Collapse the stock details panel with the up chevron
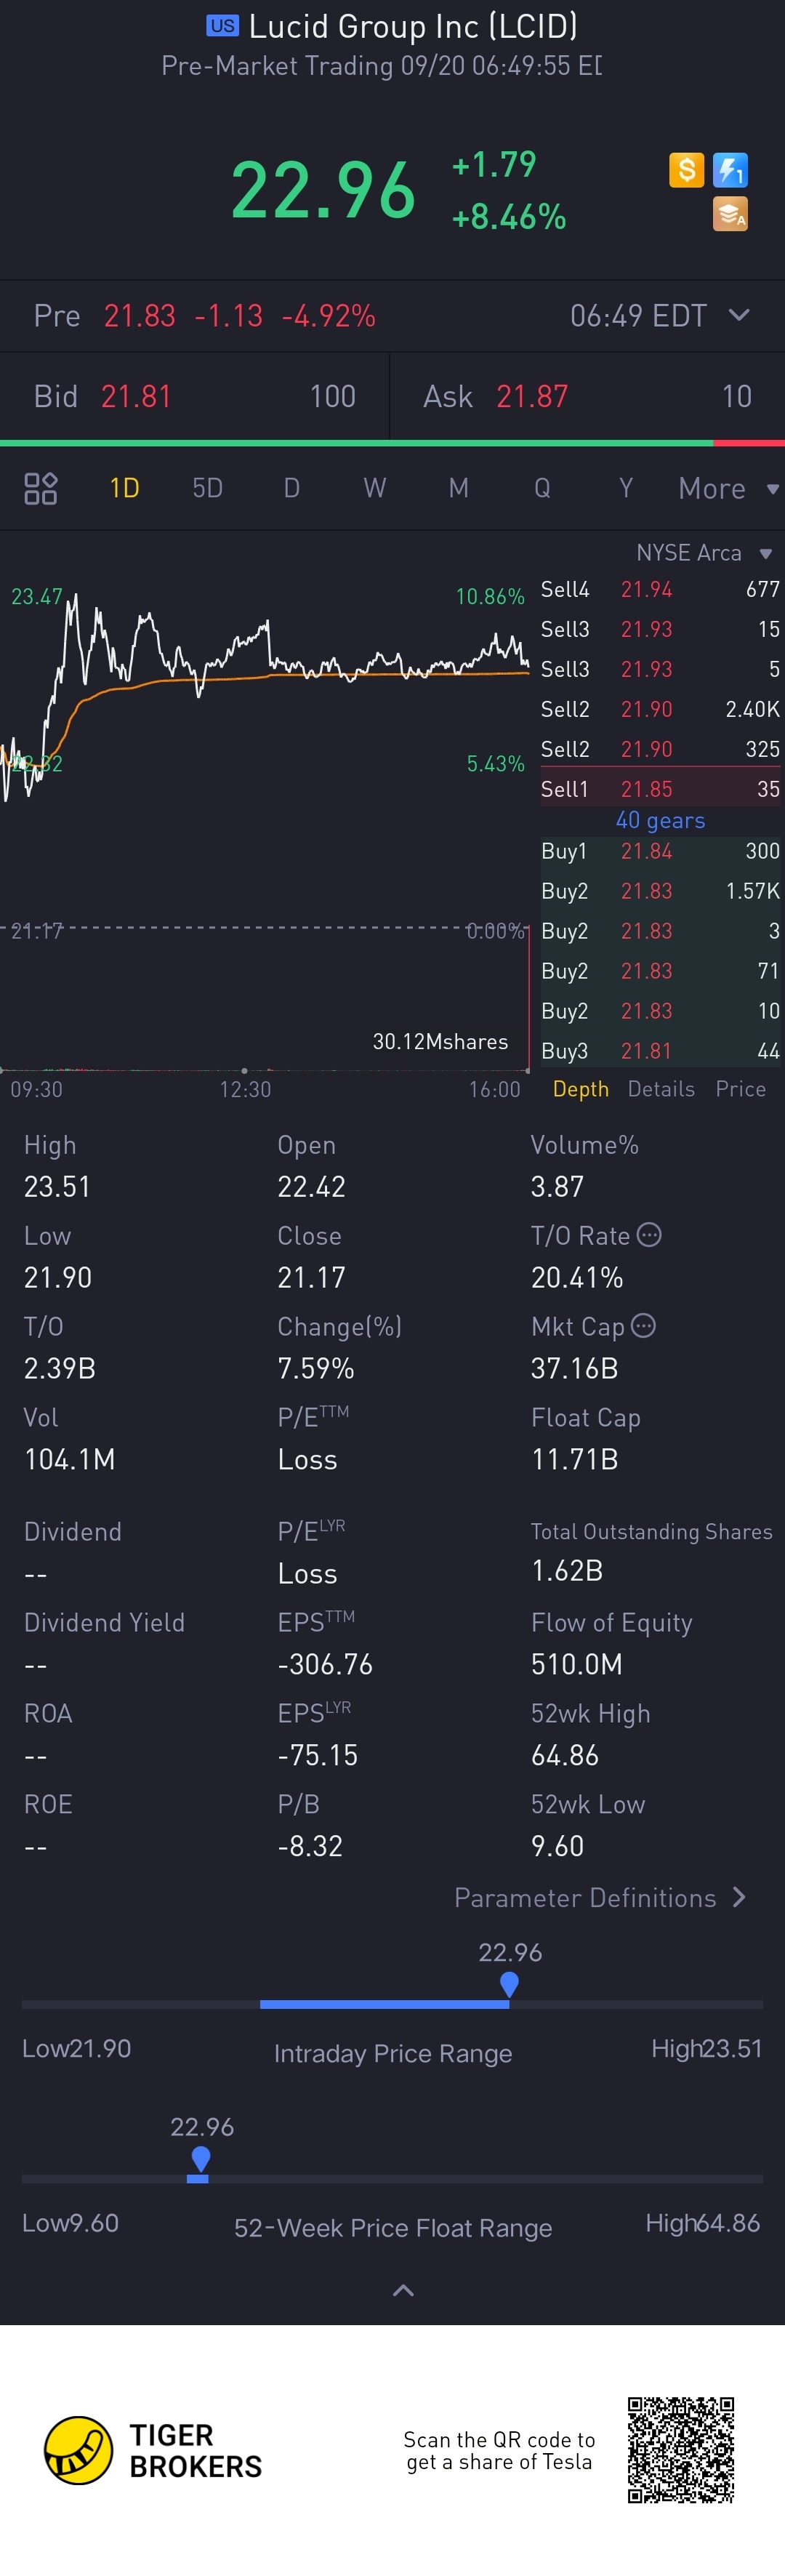The image size is (785, 2576). coord(403,2290)
